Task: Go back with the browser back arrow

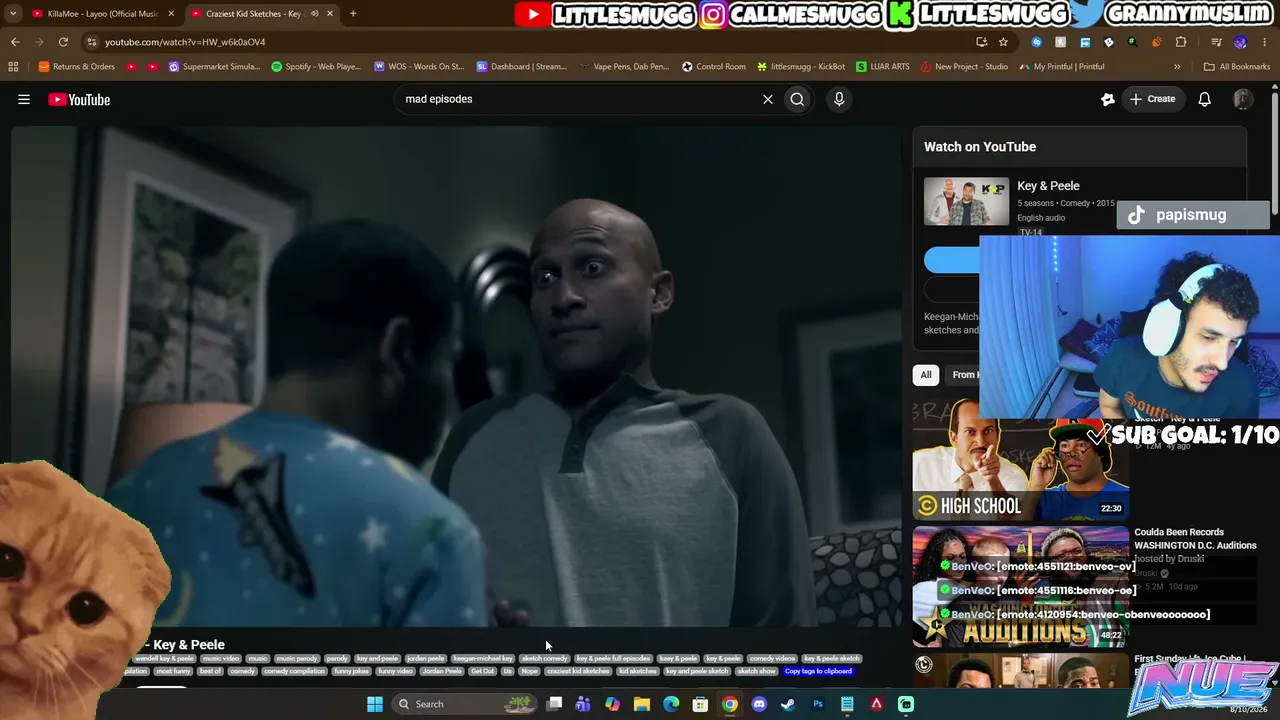Action: pos(15,42)
